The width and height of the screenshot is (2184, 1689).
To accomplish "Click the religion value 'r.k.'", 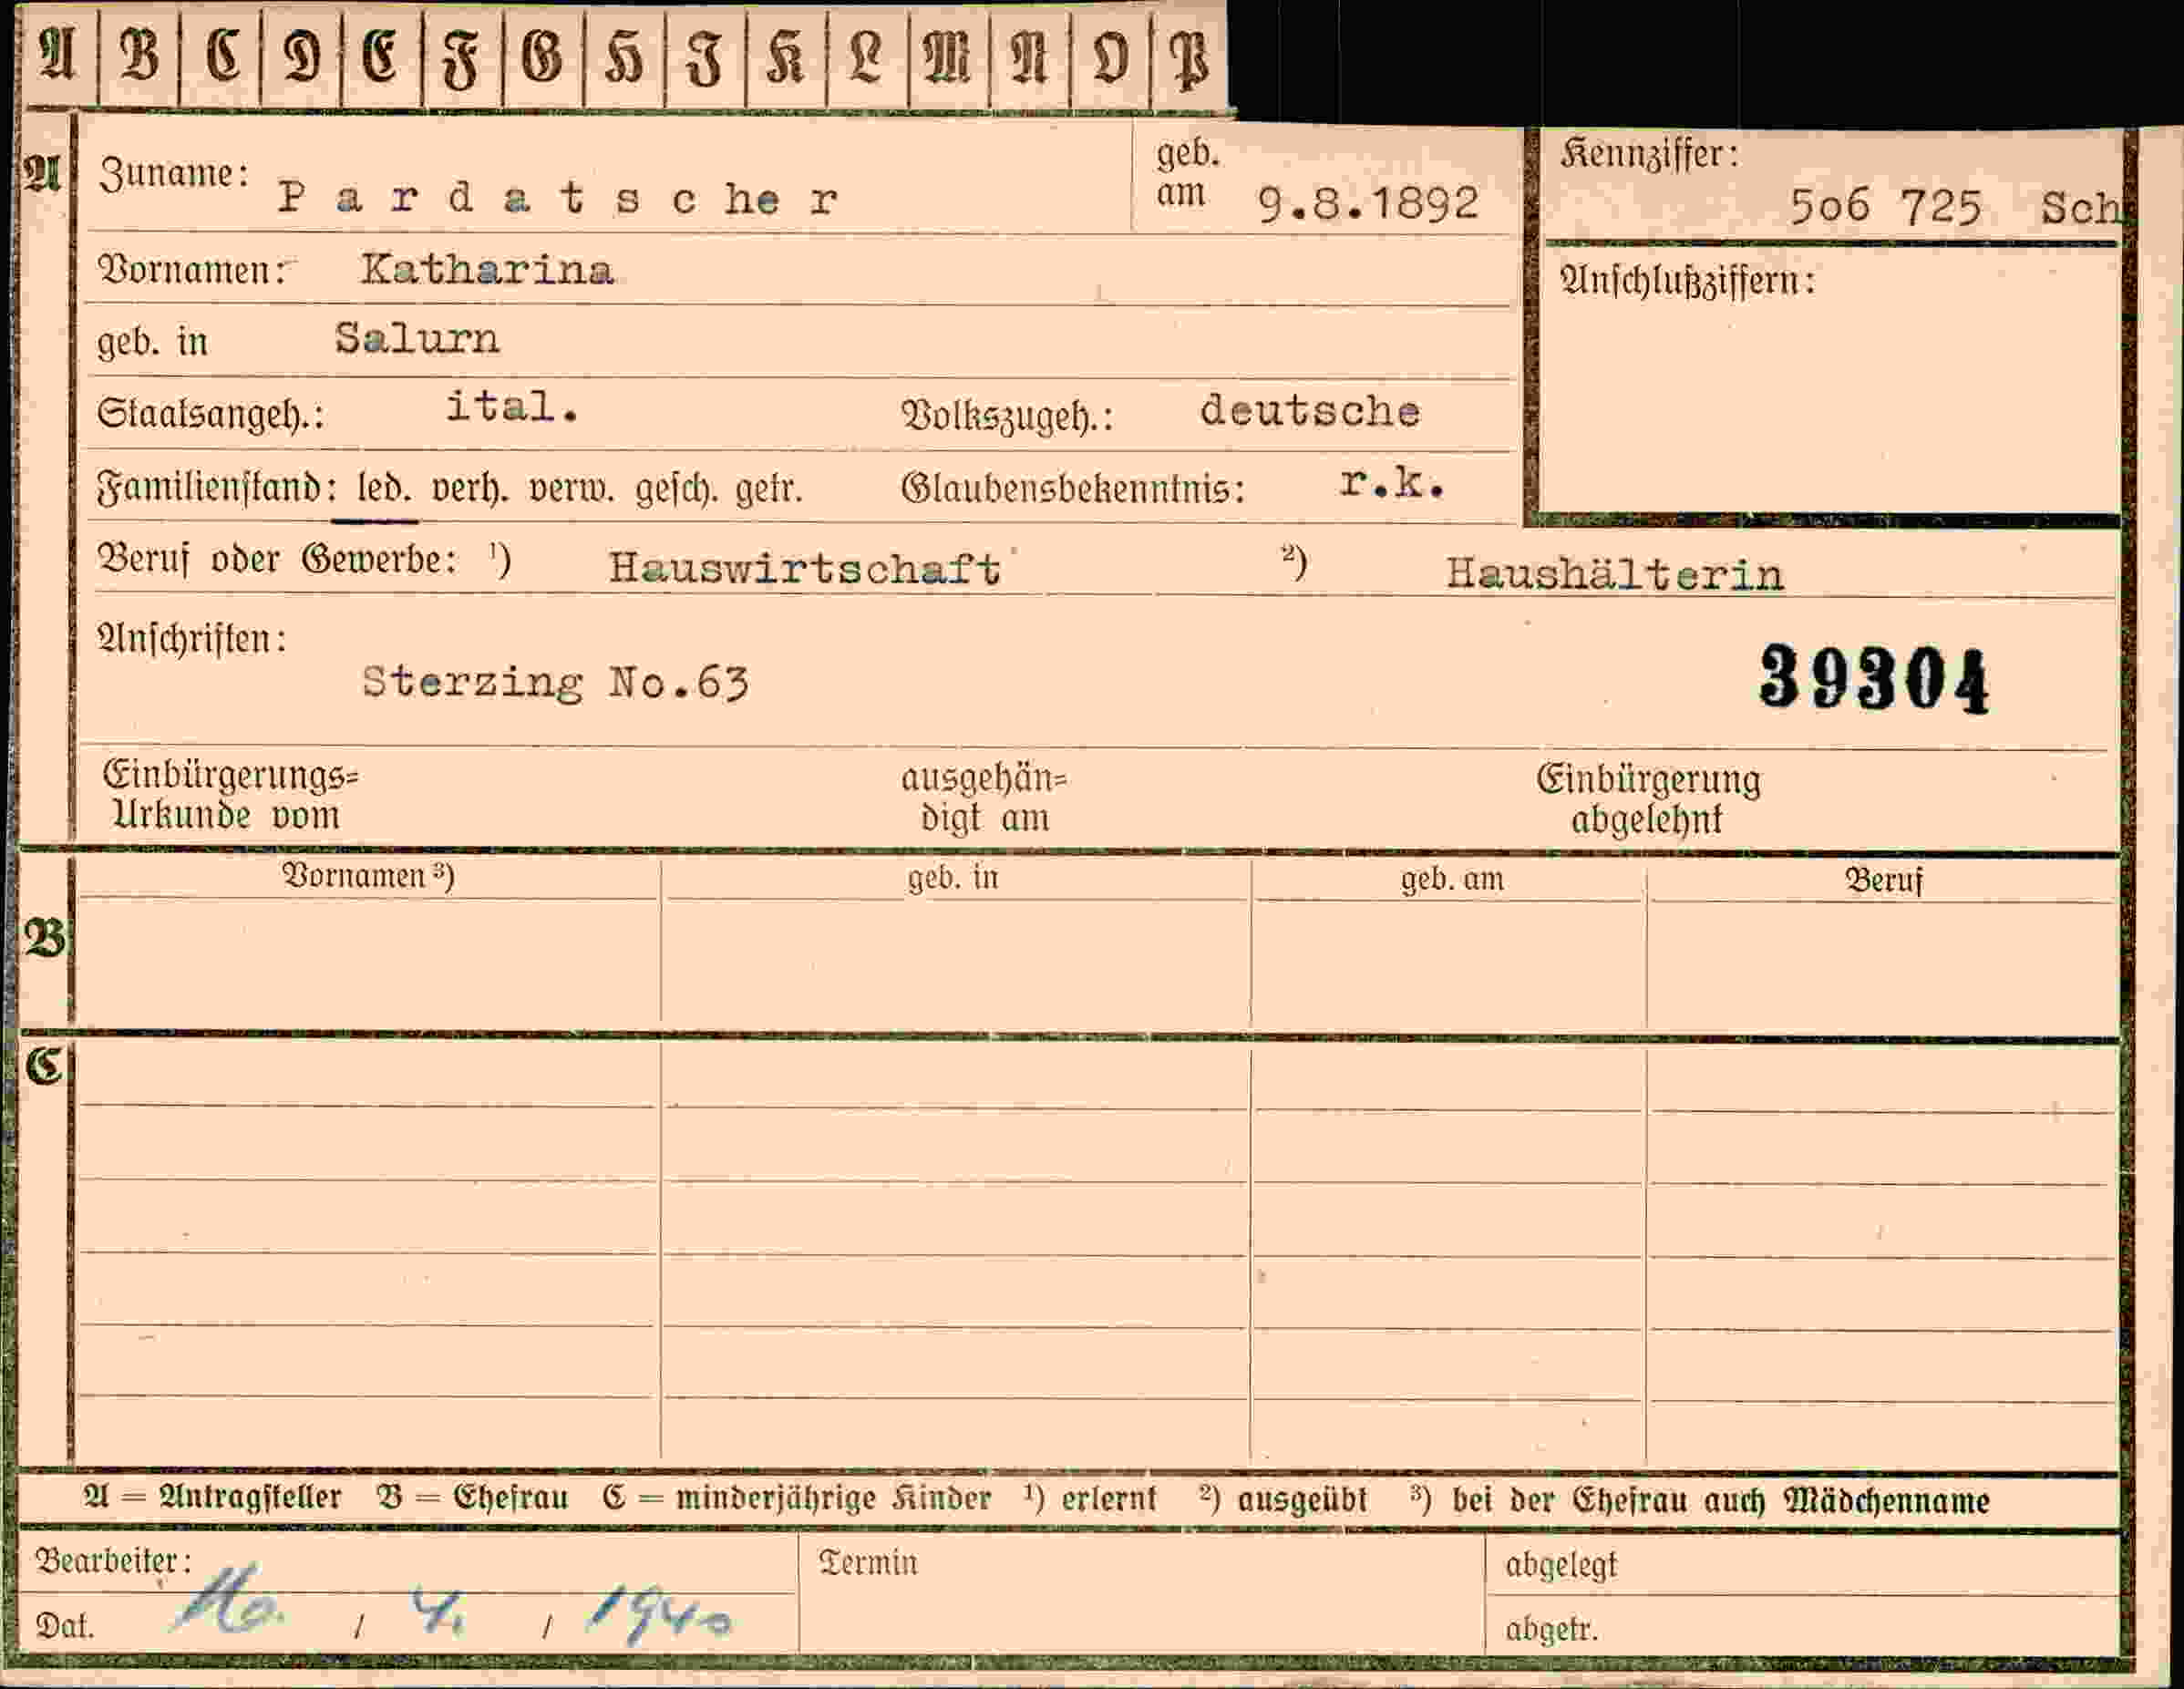I will point(1392,483).
